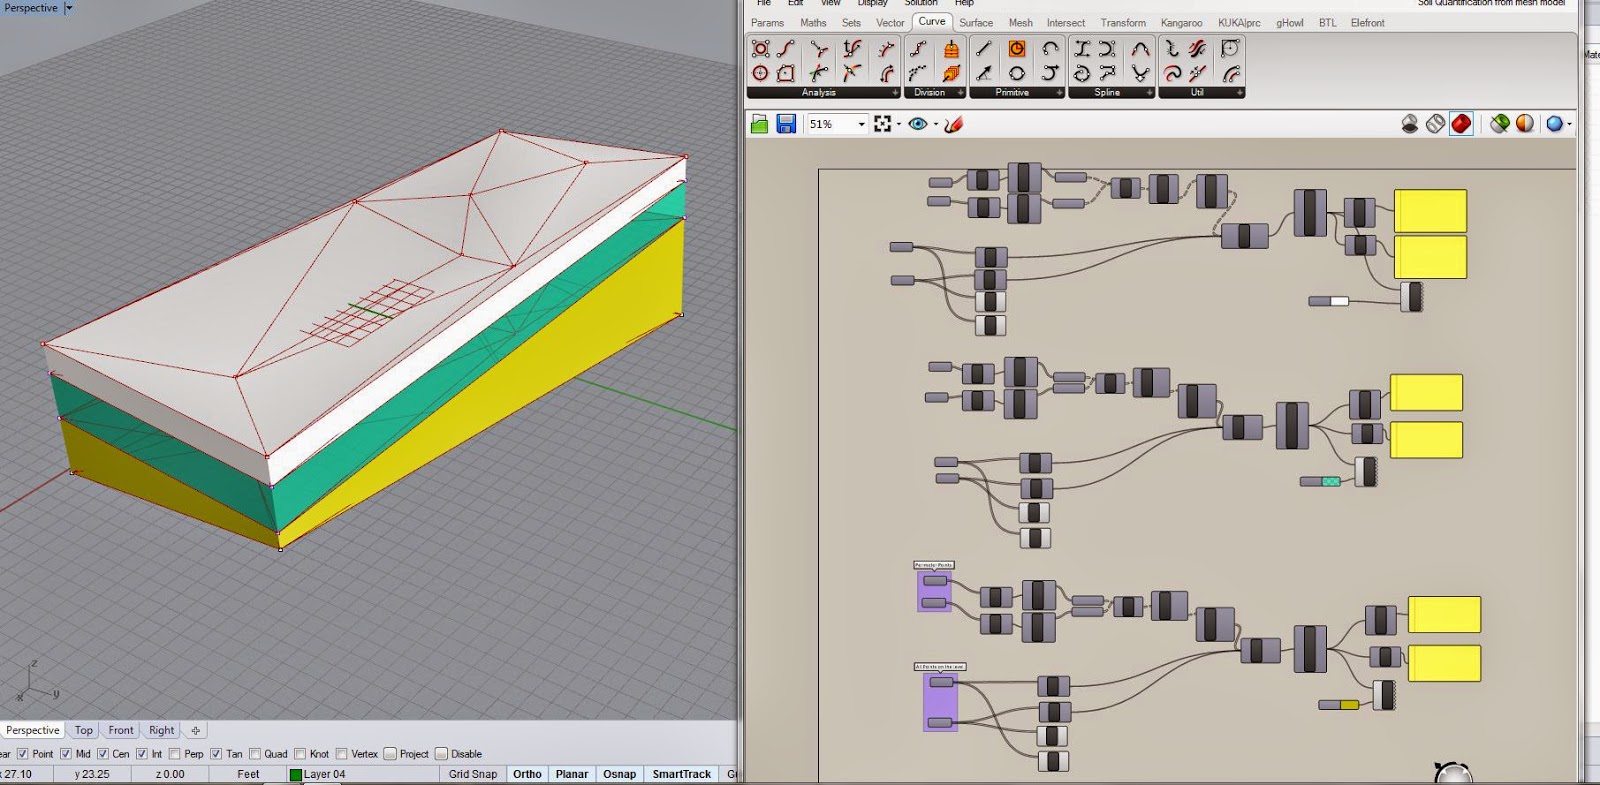Click the Divide Curve icon in the Division group
Screen dimensions: 1600x785
click(918, 49)
